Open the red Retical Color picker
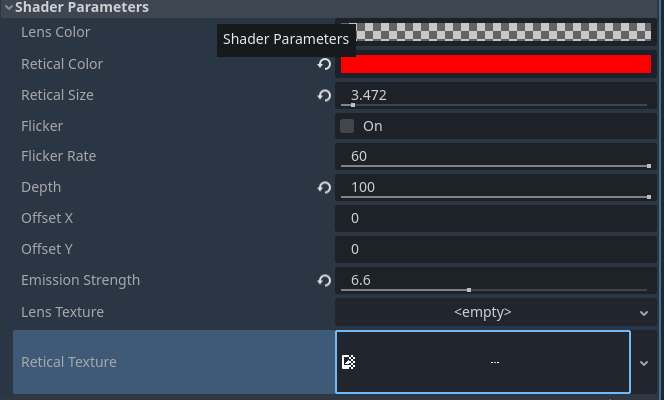Viewport: 665px width, 400px height. [x=496, y=64]
